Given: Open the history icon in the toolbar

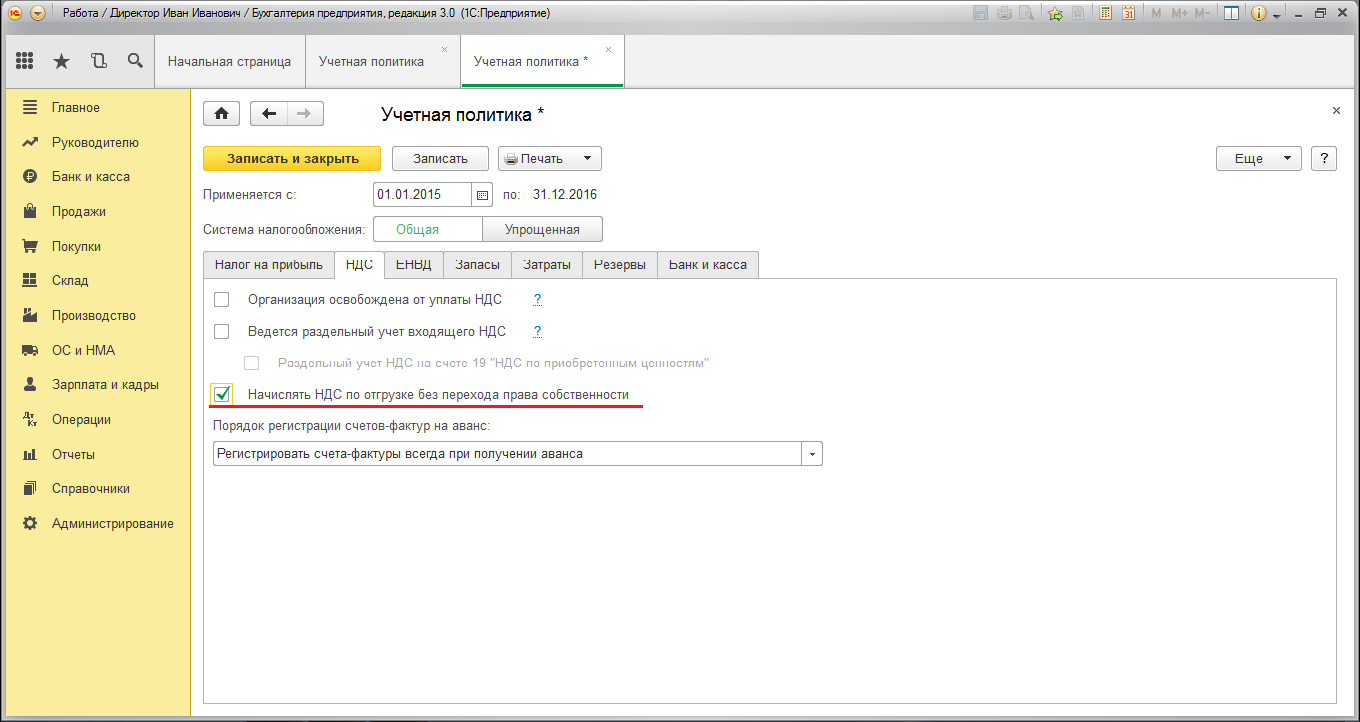Looking at the screenshot, I should (98, 61).
